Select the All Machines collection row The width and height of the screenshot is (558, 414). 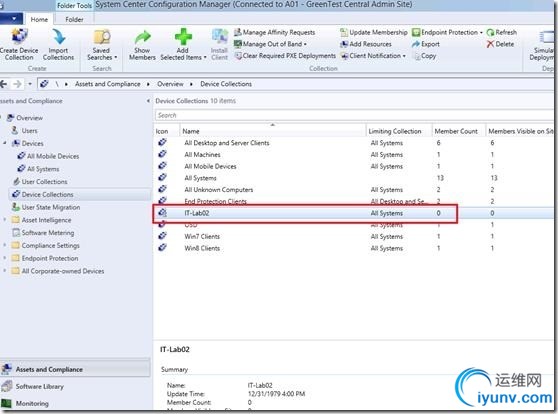click(354, 155)
